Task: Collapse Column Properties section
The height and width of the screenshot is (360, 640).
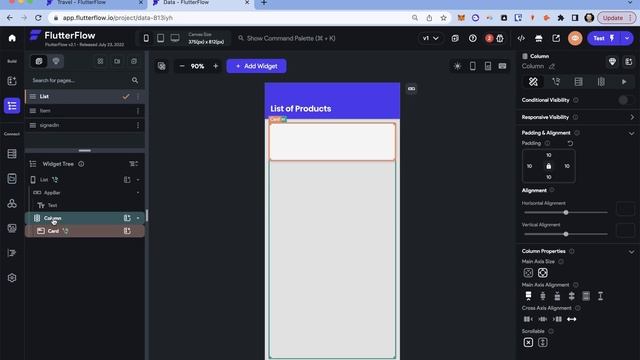Action: (x=632, y=252)
